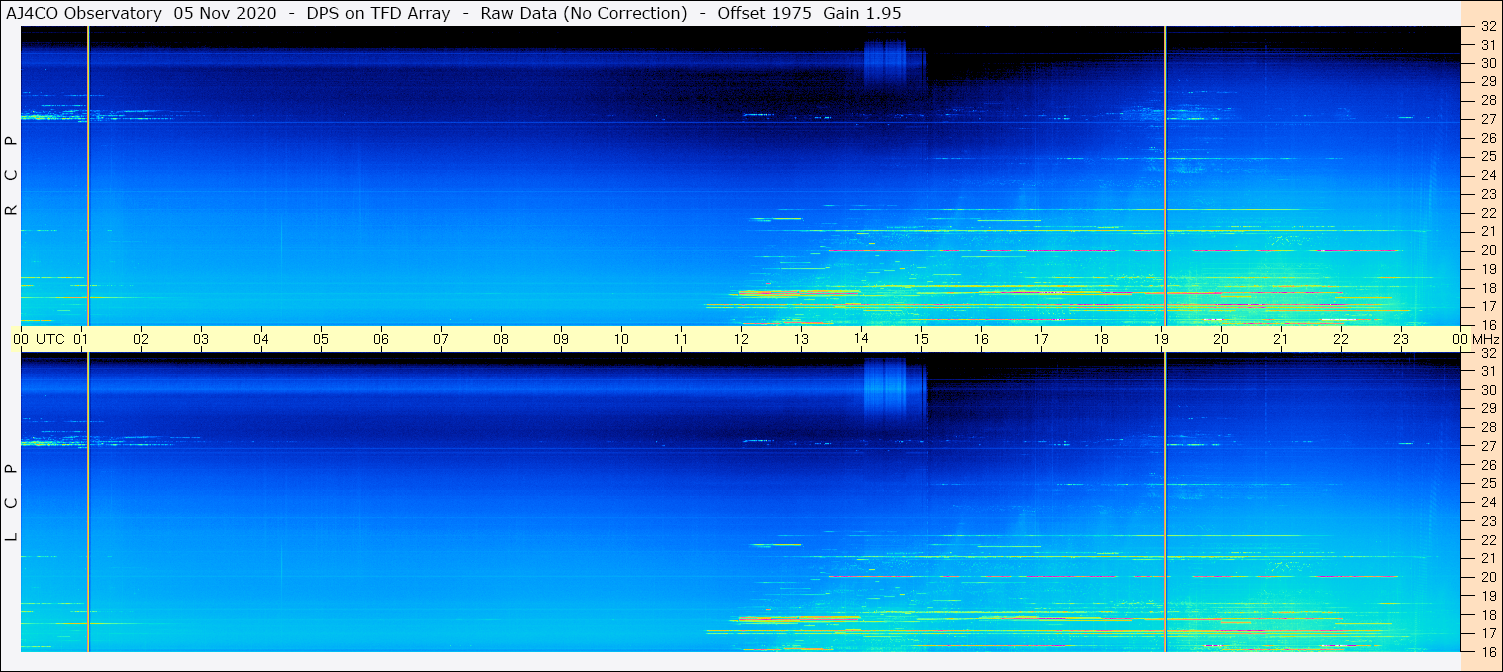Click the 16 MHz tick label of RCP panel
This screenshot has height=672, width=1503.
[1488, 325]
